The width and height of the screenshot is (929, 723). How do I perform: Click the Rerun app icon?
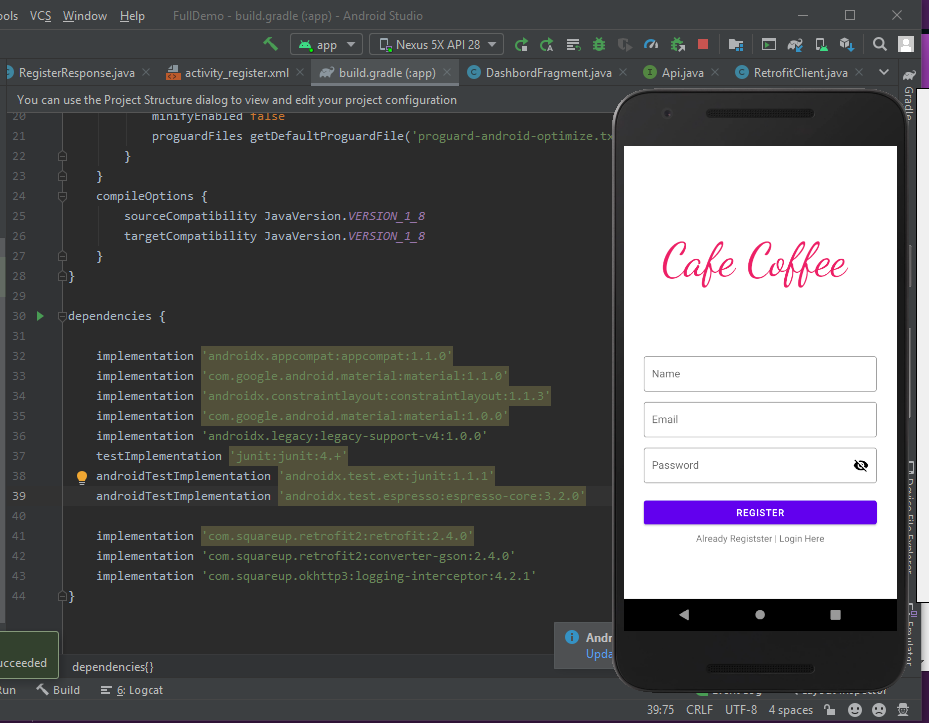[521, 44]
